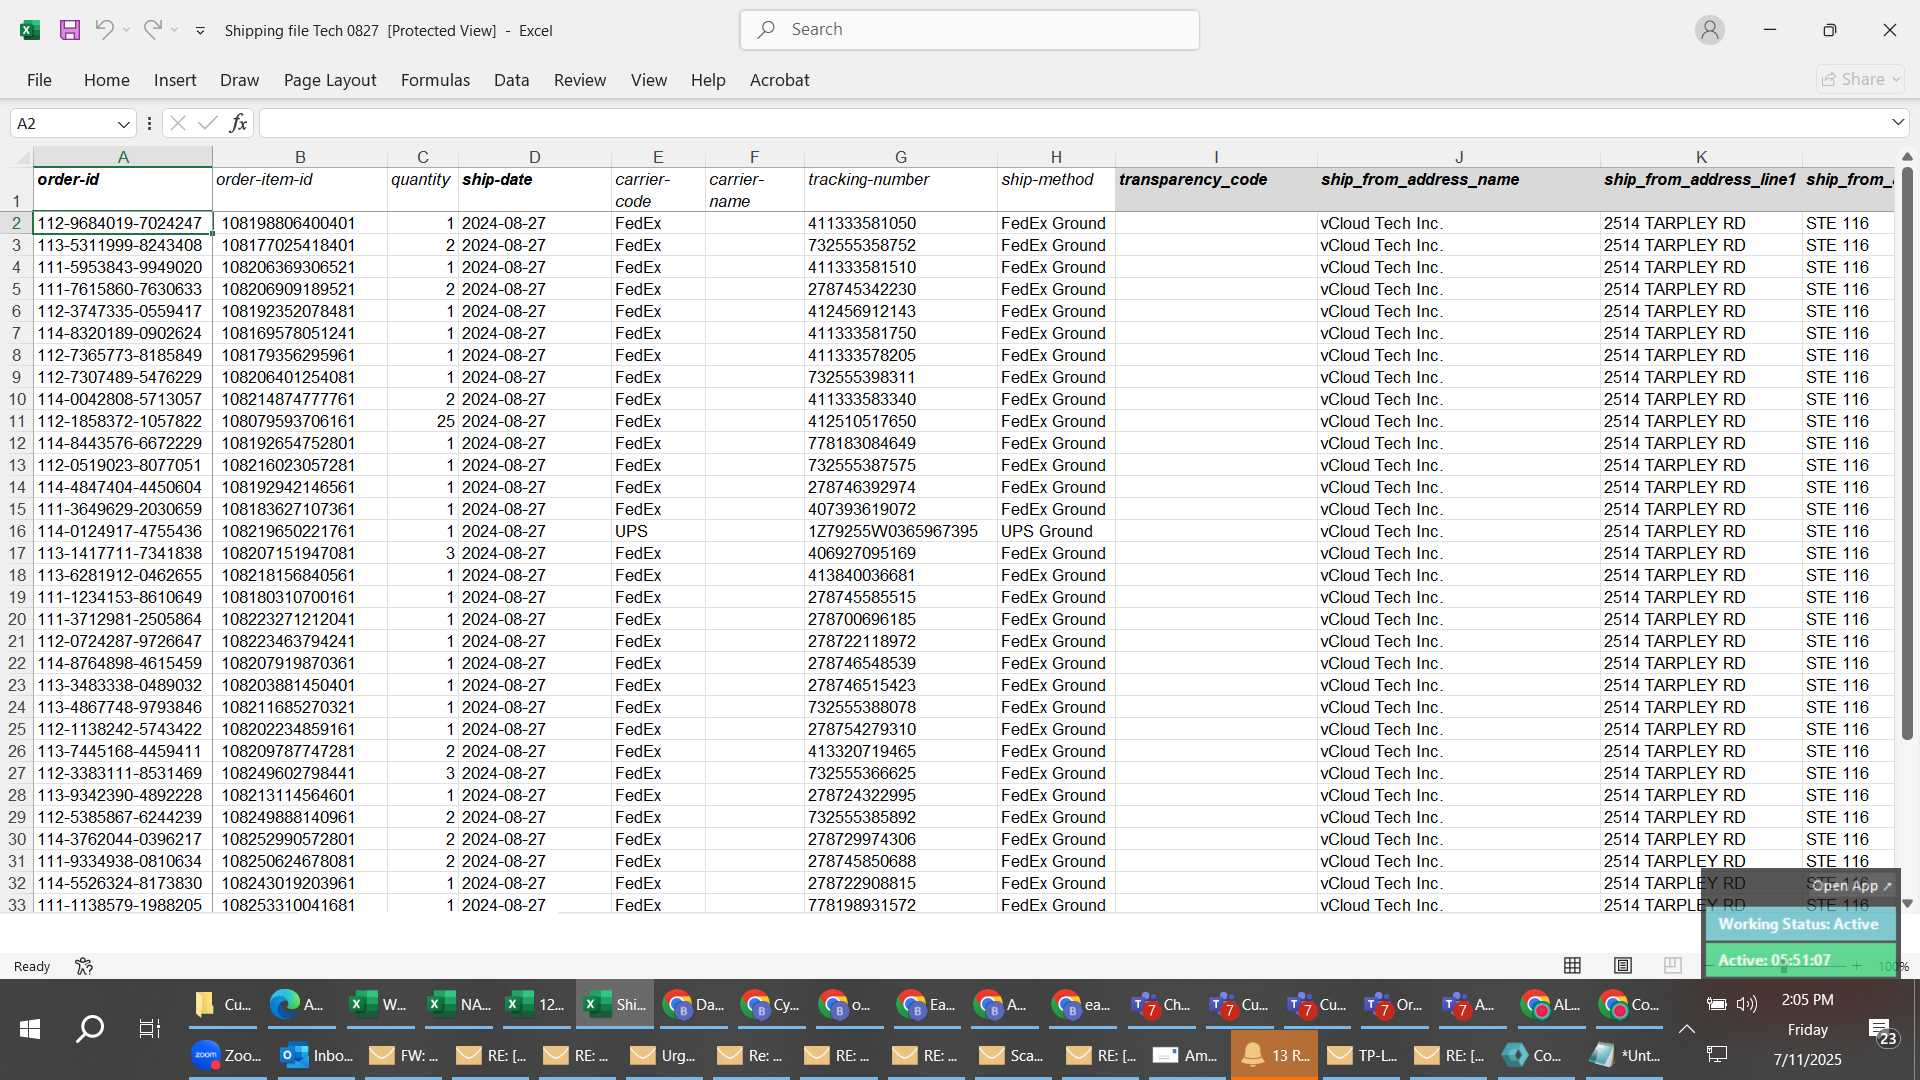This screenshot has width=1920, height=1080.
Task: Expand the formula bar chevron
Action: tap(1897, 122)
